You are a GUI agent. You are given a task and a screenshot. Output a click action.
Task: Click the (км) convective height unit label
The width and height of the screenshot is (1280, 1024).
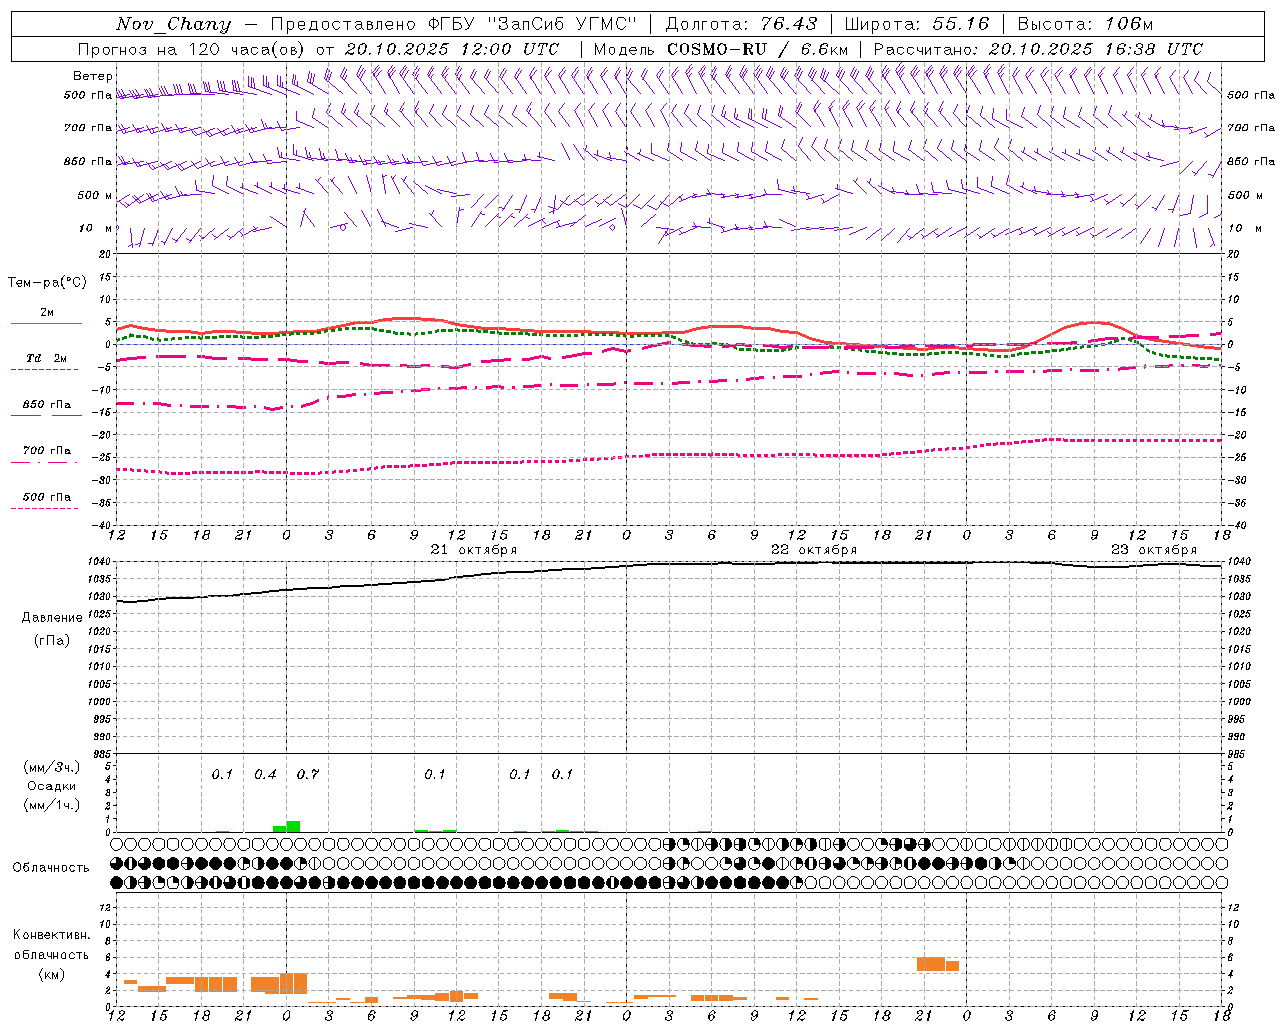[x=52, y=974]
